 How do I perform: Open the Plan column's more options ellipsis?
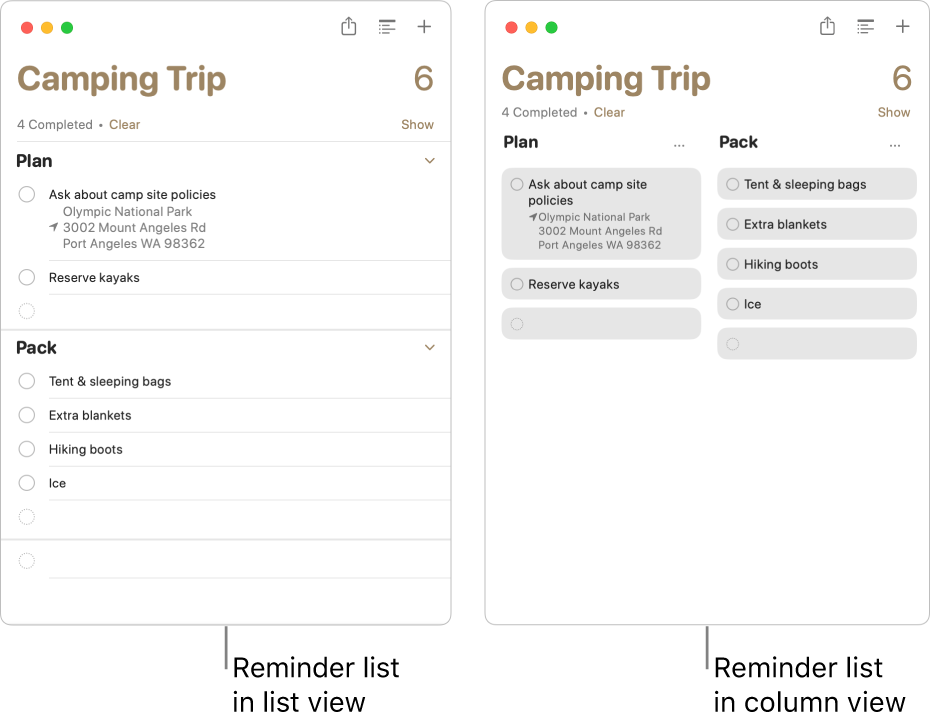point(679,144)
